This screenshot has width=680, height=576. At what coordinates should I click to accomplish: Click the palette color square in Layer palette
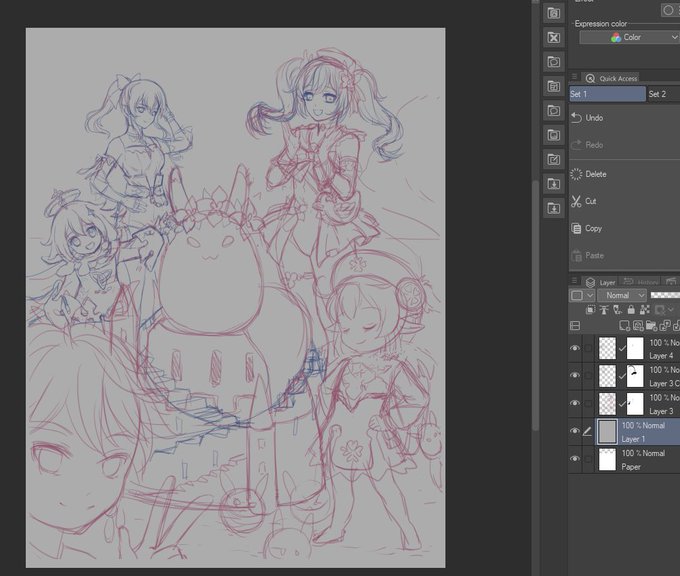click(x=577, y=295)
